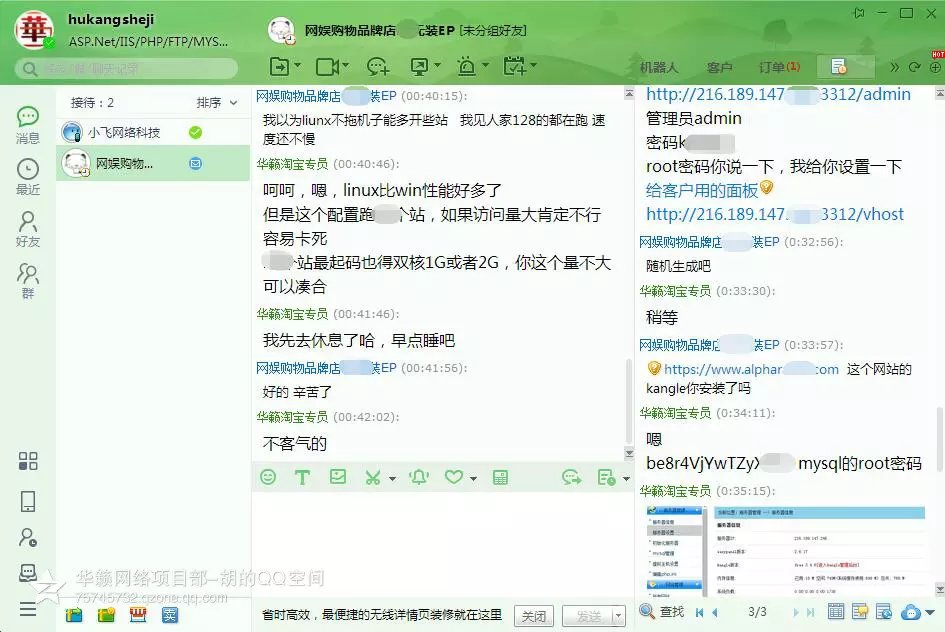Select the 网娱购物 conversation in list
Viewport: 945px width, 632px height.
[153, 163]
